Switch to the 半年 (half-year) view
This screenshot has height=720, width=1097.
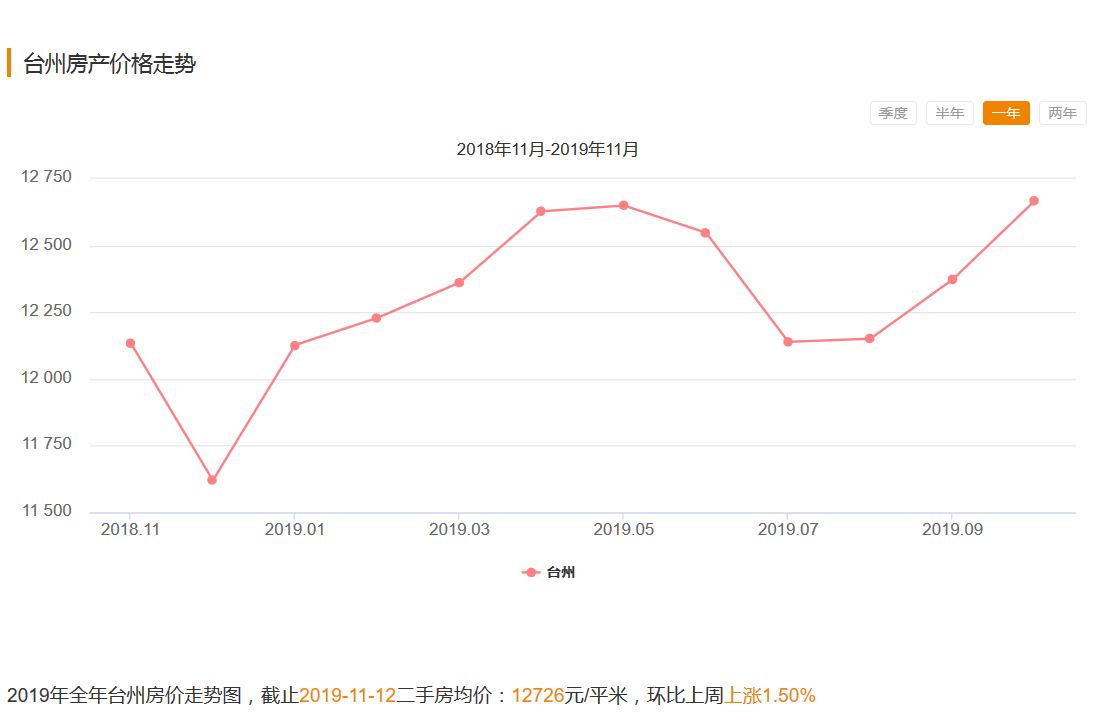pyautogui.click(x=949, y=113)
